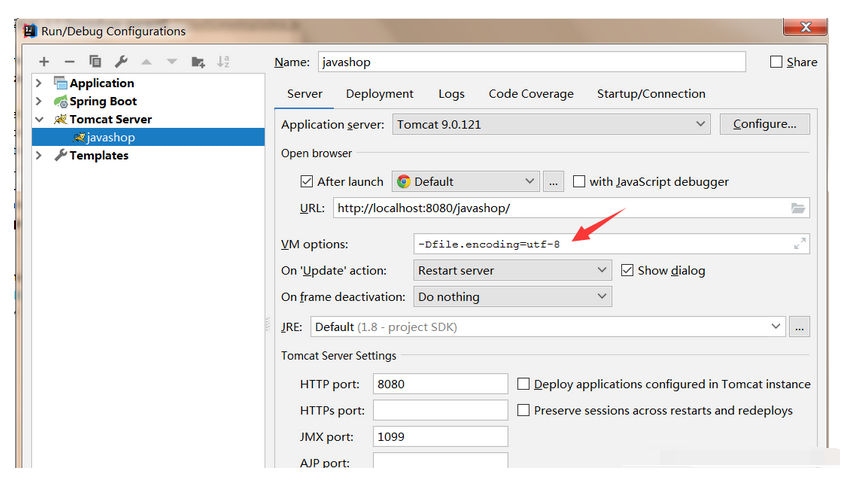Switch to the Deployment tab
846x487 pixels.
click(x=379, y=94)
